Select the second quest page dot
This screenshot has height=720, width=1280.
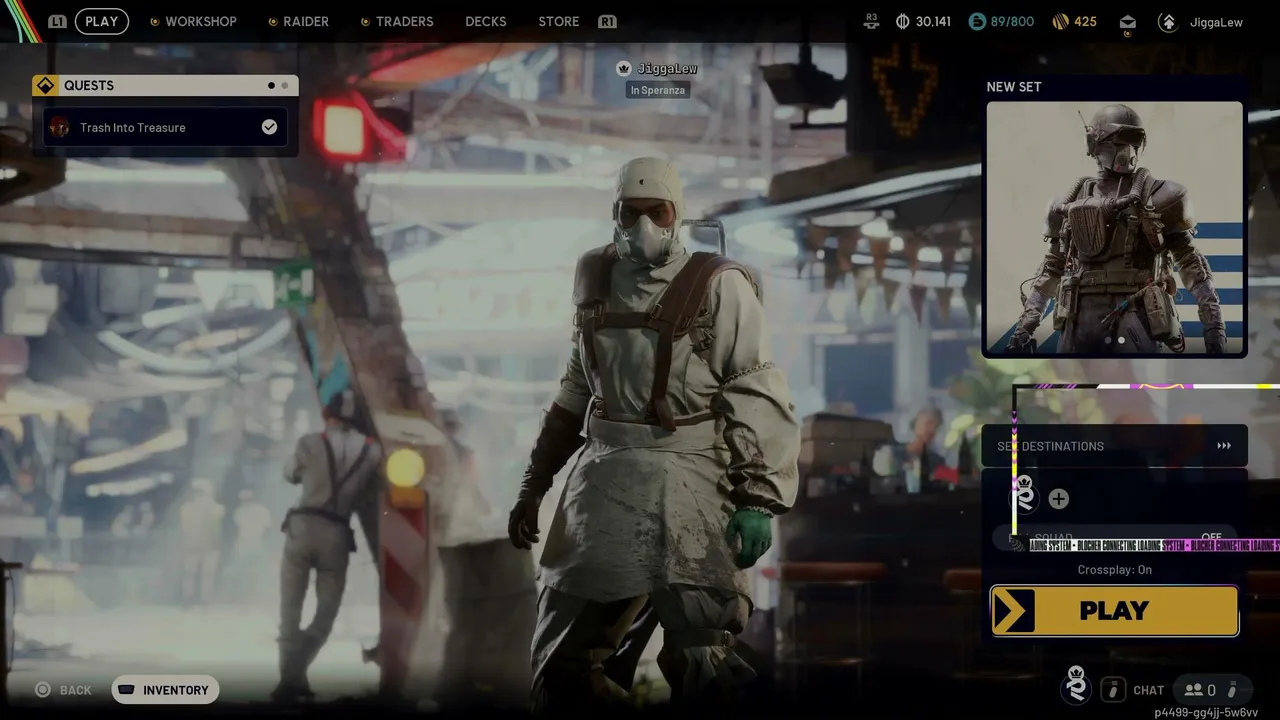tap(285, 86)
